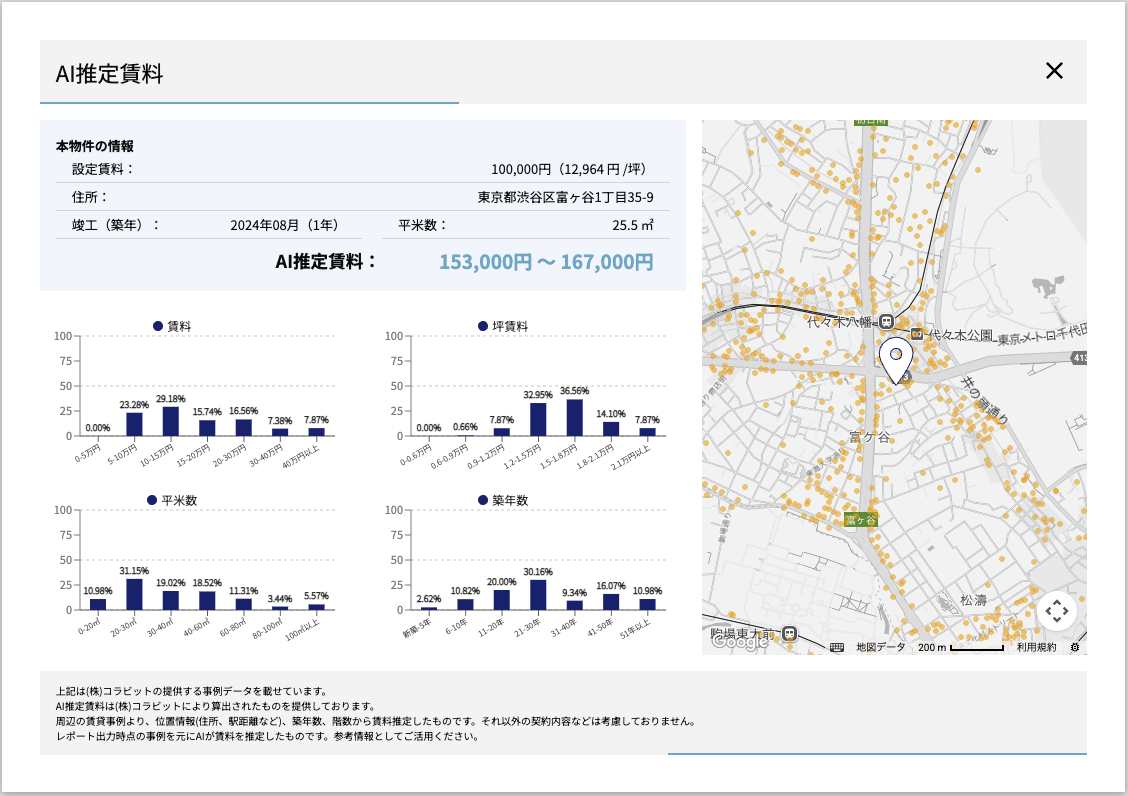Toggle the 賃料 chart legend marker
The image size is (1128, 796).
[158, 326]
